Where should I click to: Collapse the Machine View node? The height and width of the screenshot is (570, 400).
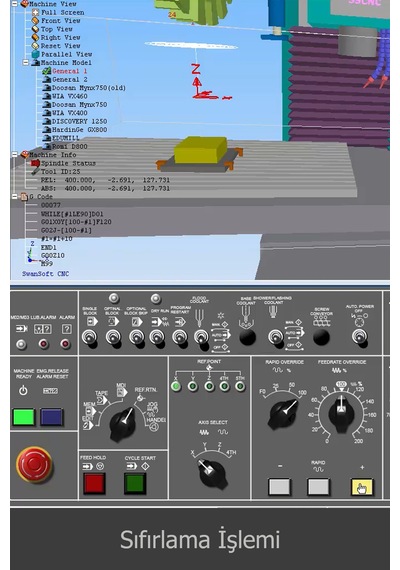click(x=15, y=4)
